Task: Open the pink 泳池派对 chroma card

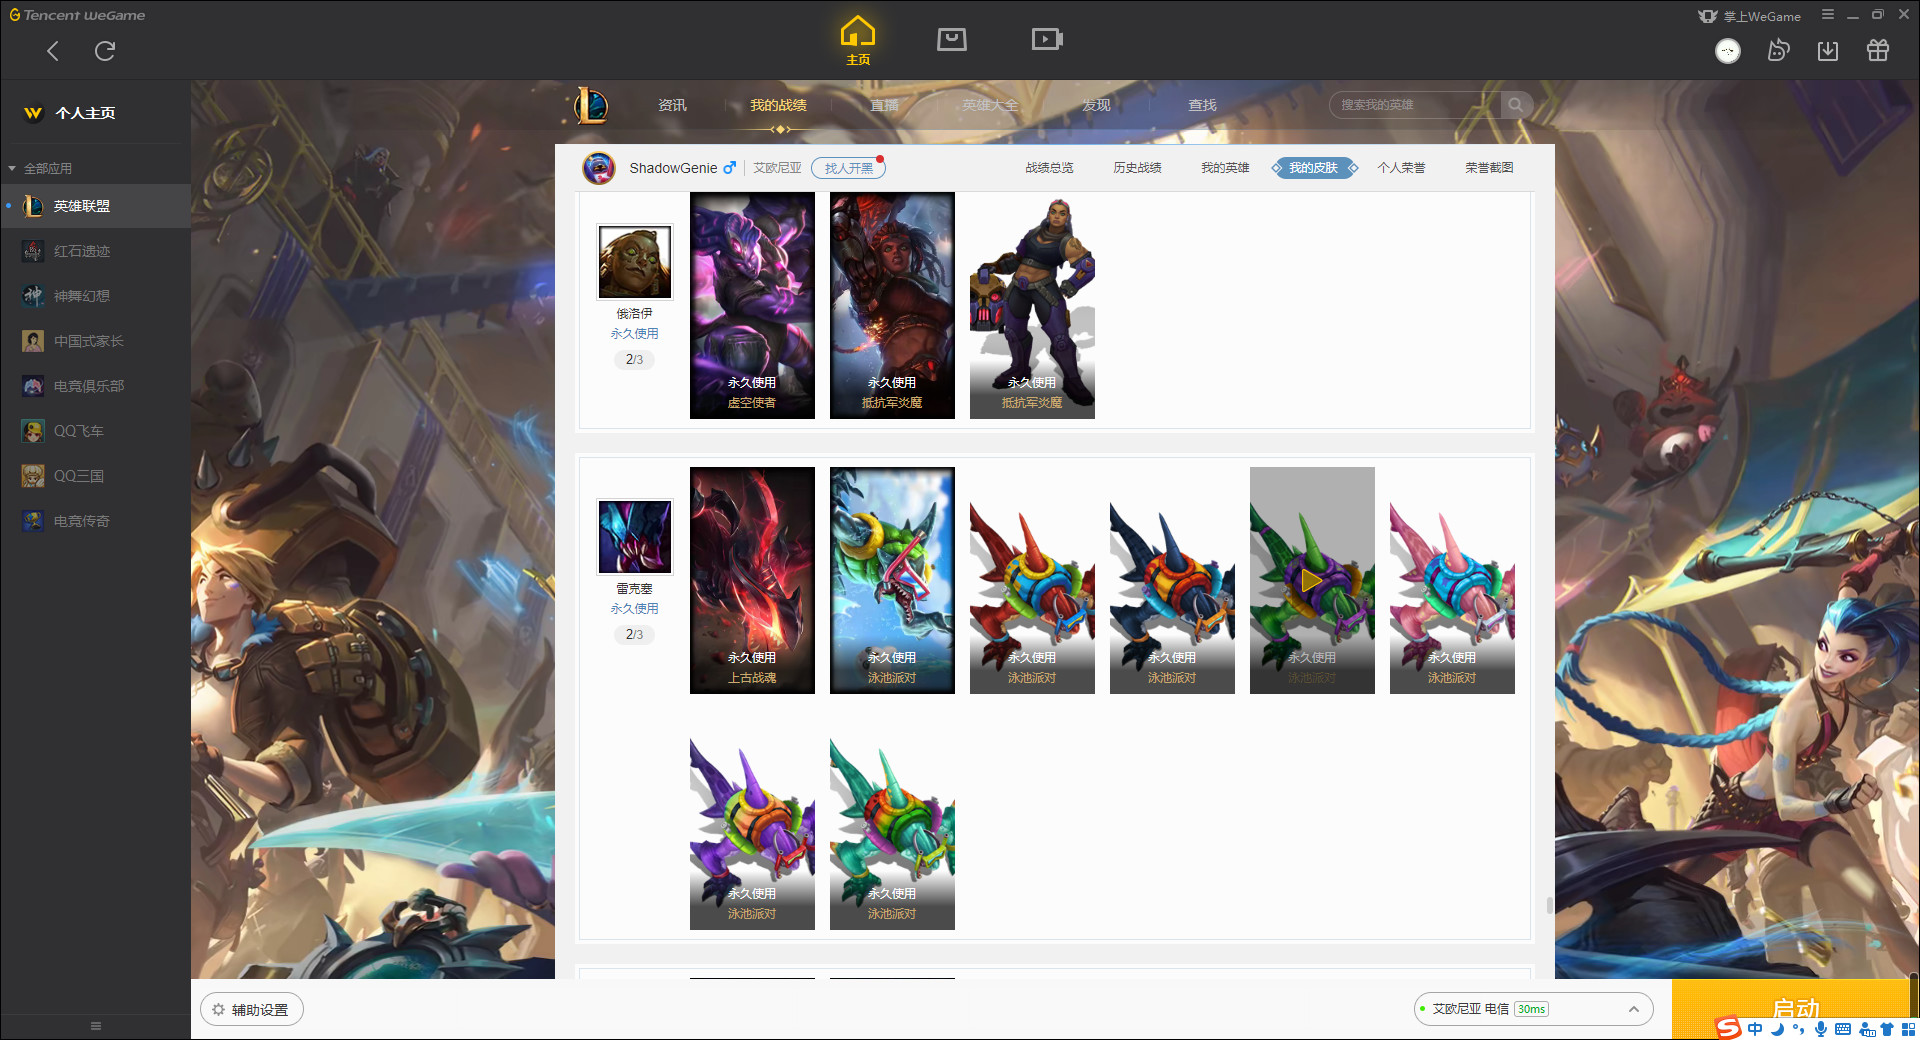Action: 1452,580
